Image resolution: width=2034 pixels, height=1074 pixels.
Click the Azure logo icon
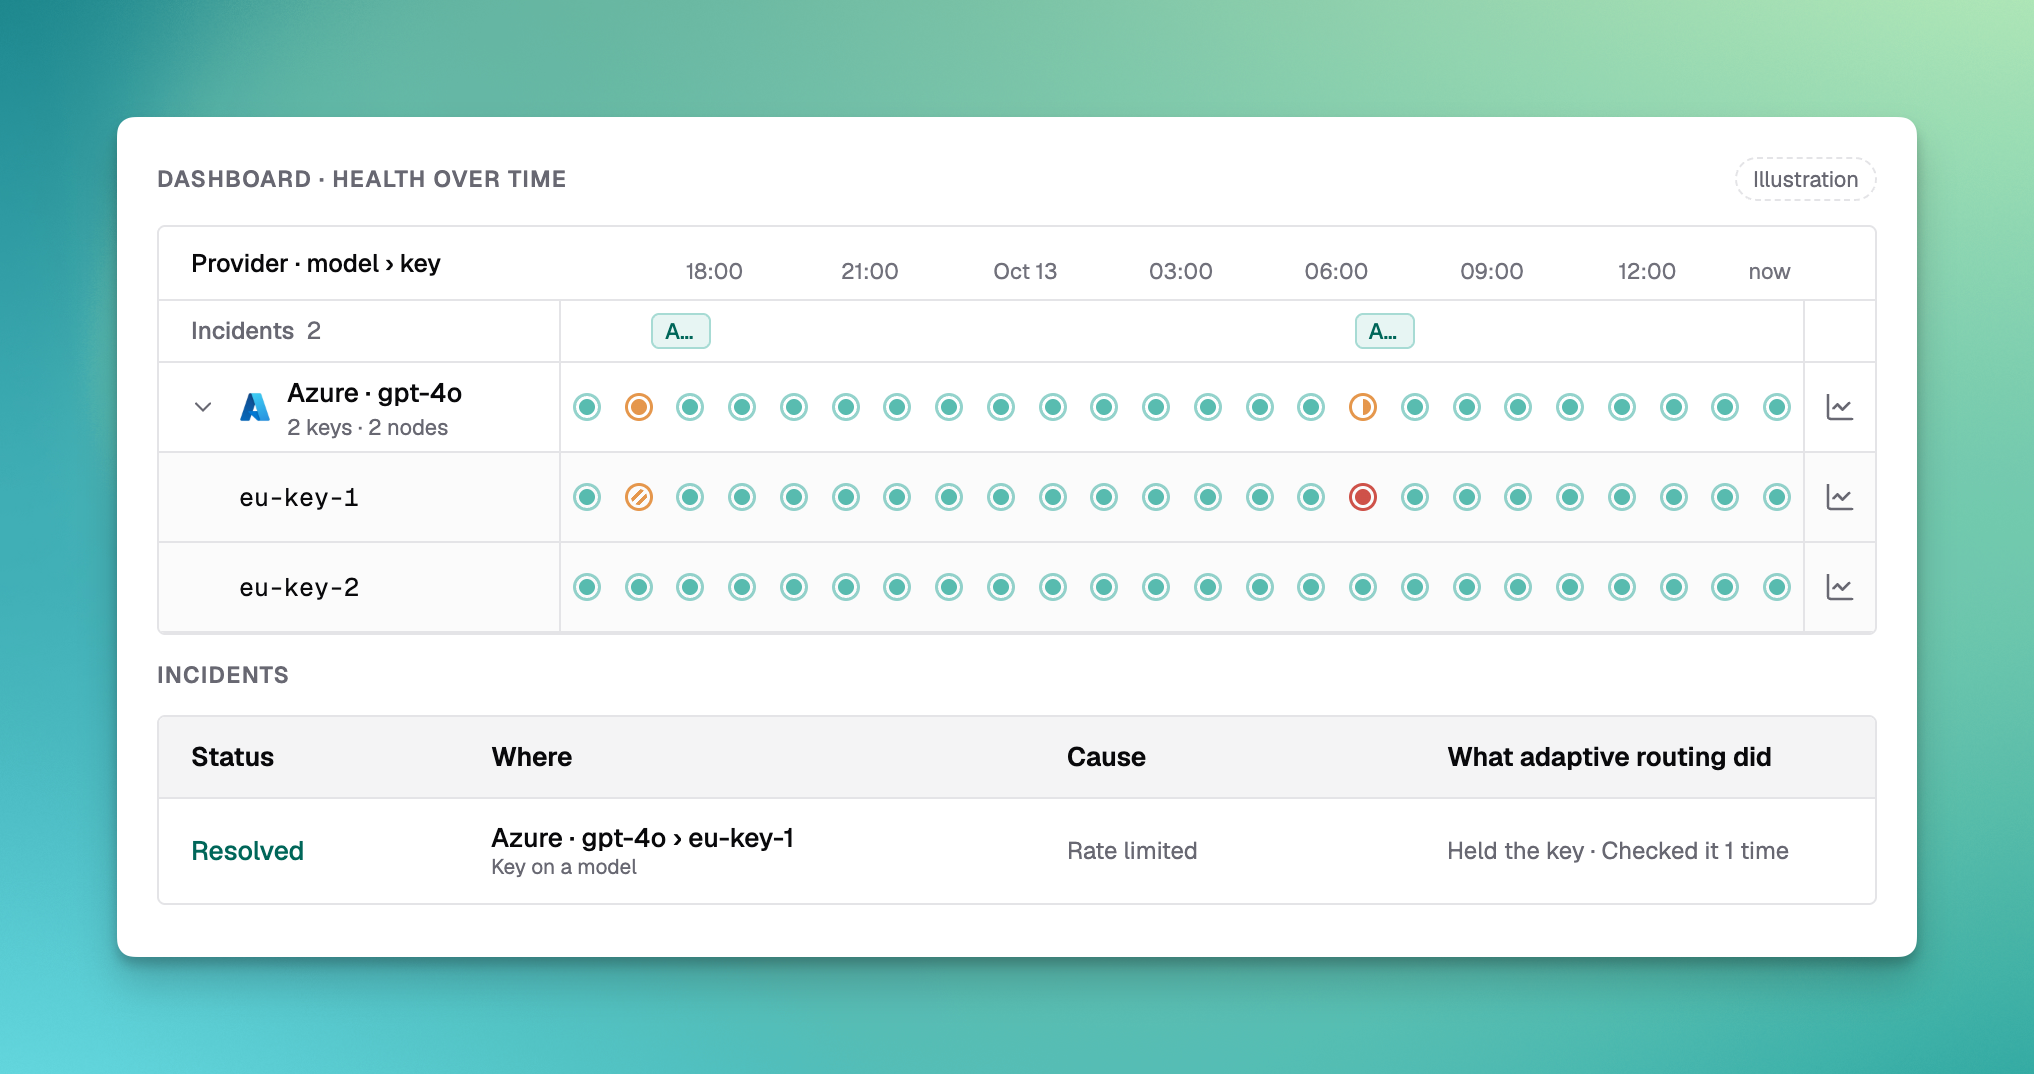click(255, 407)
